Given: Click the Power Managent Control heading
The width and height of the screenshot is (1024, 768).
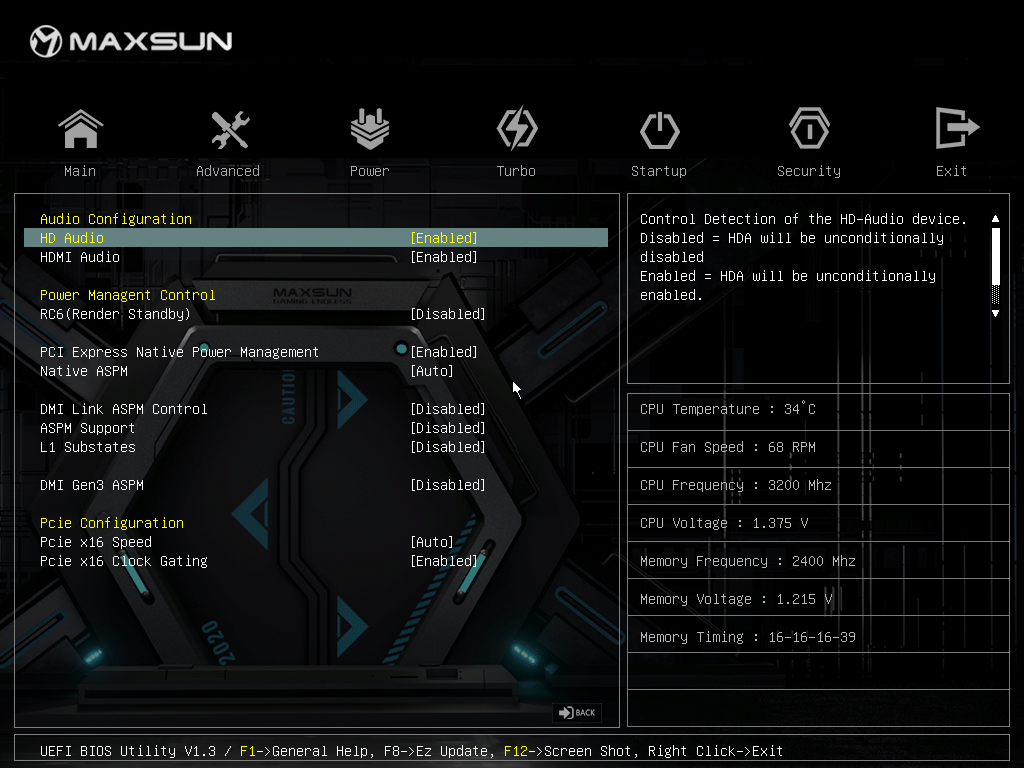Looking at the screenshot, I should 127,295.
